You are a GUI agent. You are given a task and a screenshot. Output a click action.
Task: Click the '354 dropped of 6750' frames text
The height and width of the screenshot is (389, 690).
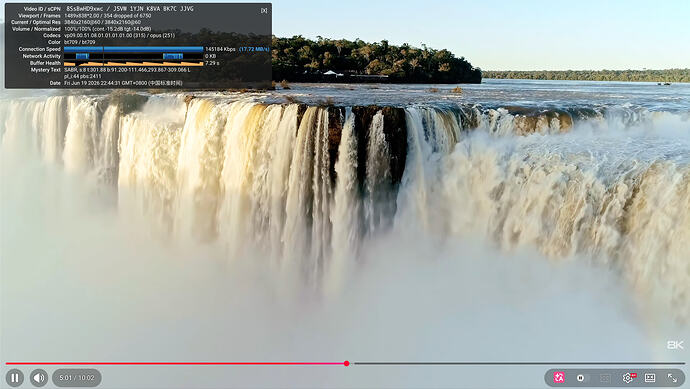pos(128,15)
